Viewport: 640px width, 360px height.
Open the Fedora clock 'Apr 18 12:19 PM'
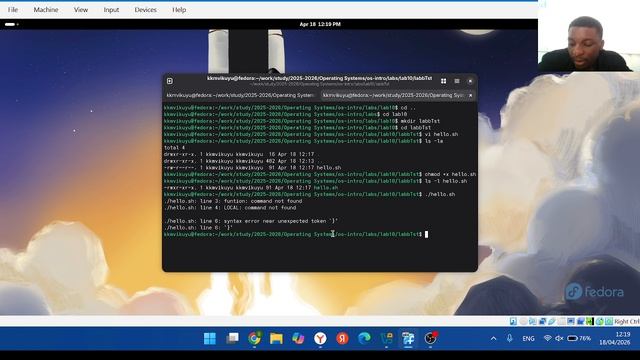320,24
